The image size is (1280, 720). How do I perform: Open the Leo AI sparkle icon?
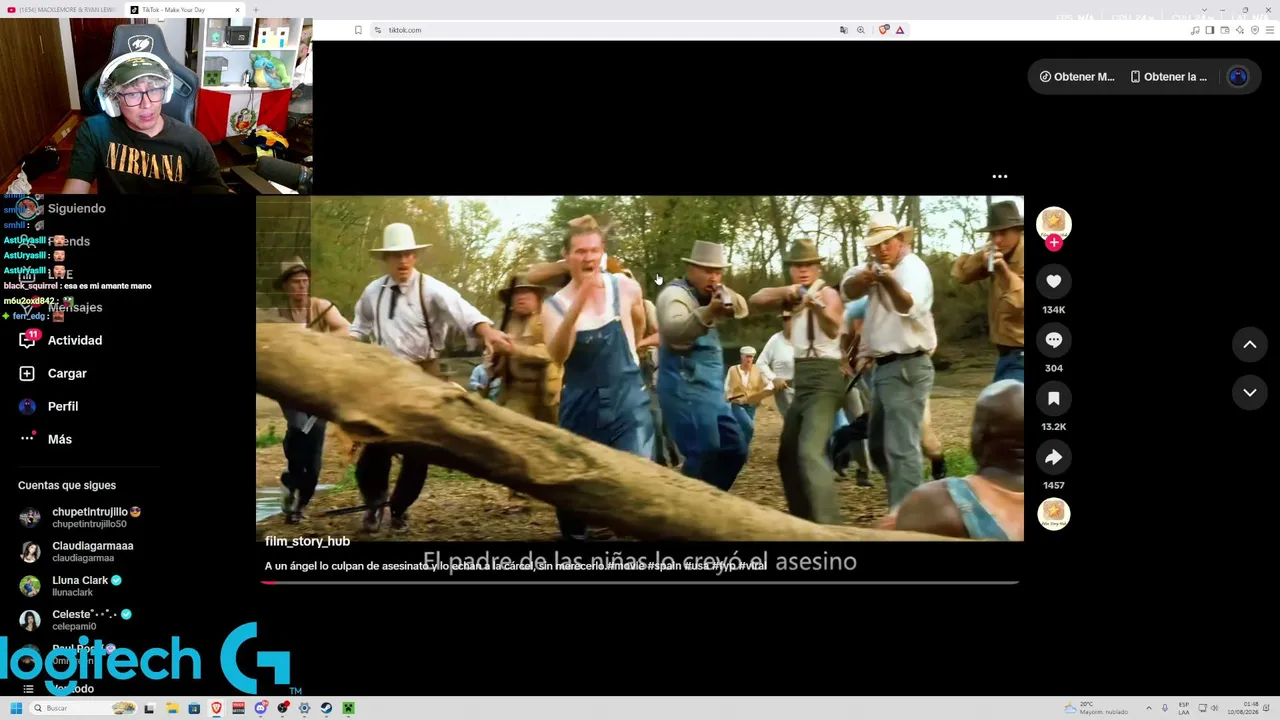tap(1240, 30)
